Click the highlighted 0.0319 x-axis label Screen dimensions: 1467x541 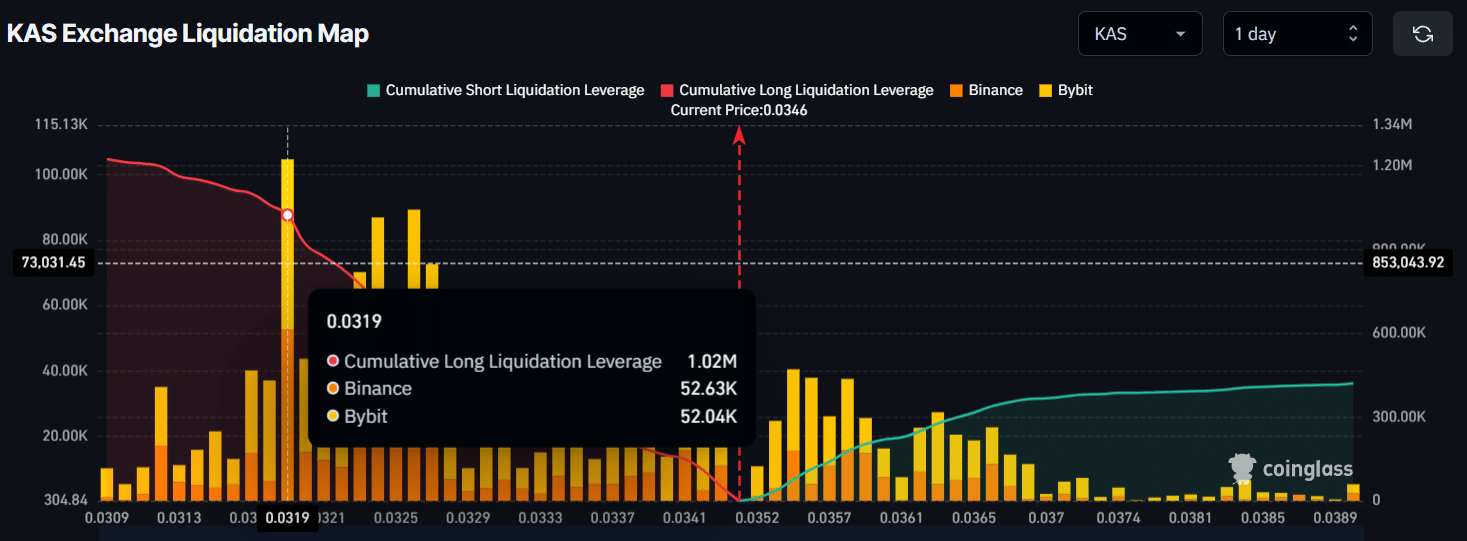click(286, 518)
